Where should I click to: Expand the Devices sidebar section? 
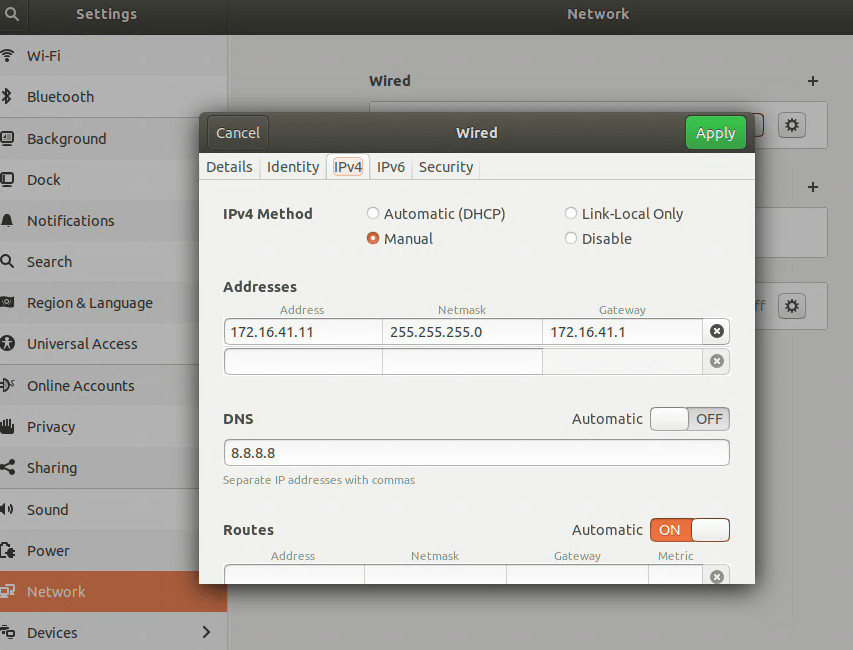(206, 632)
